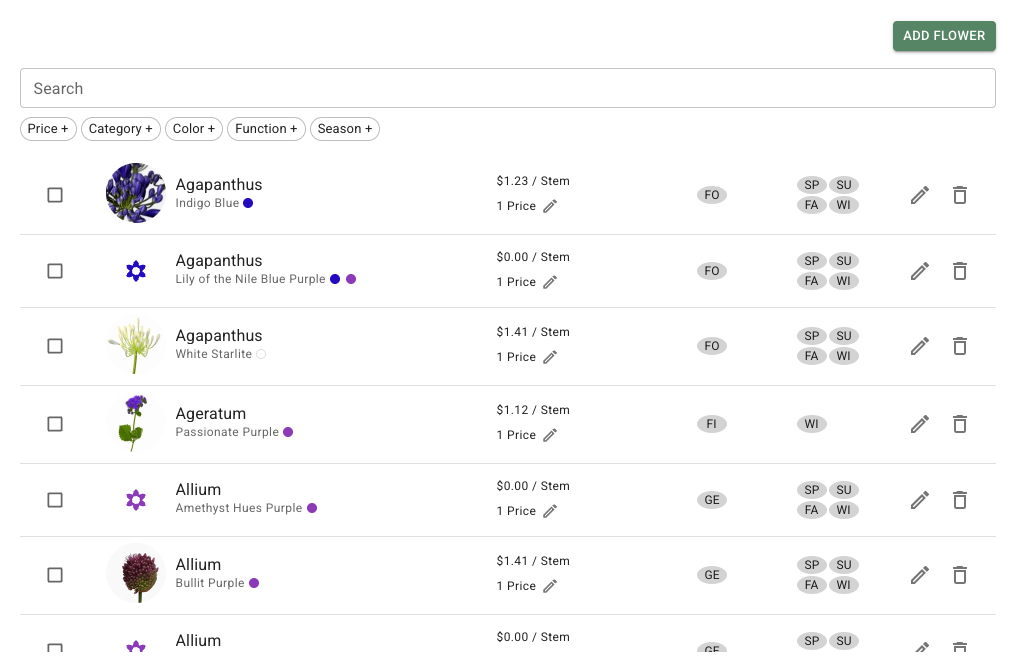This screenshot has width=1016, height=671.
Task: Open White Starlite flower thumbnail
Action: tap(136, 345)
